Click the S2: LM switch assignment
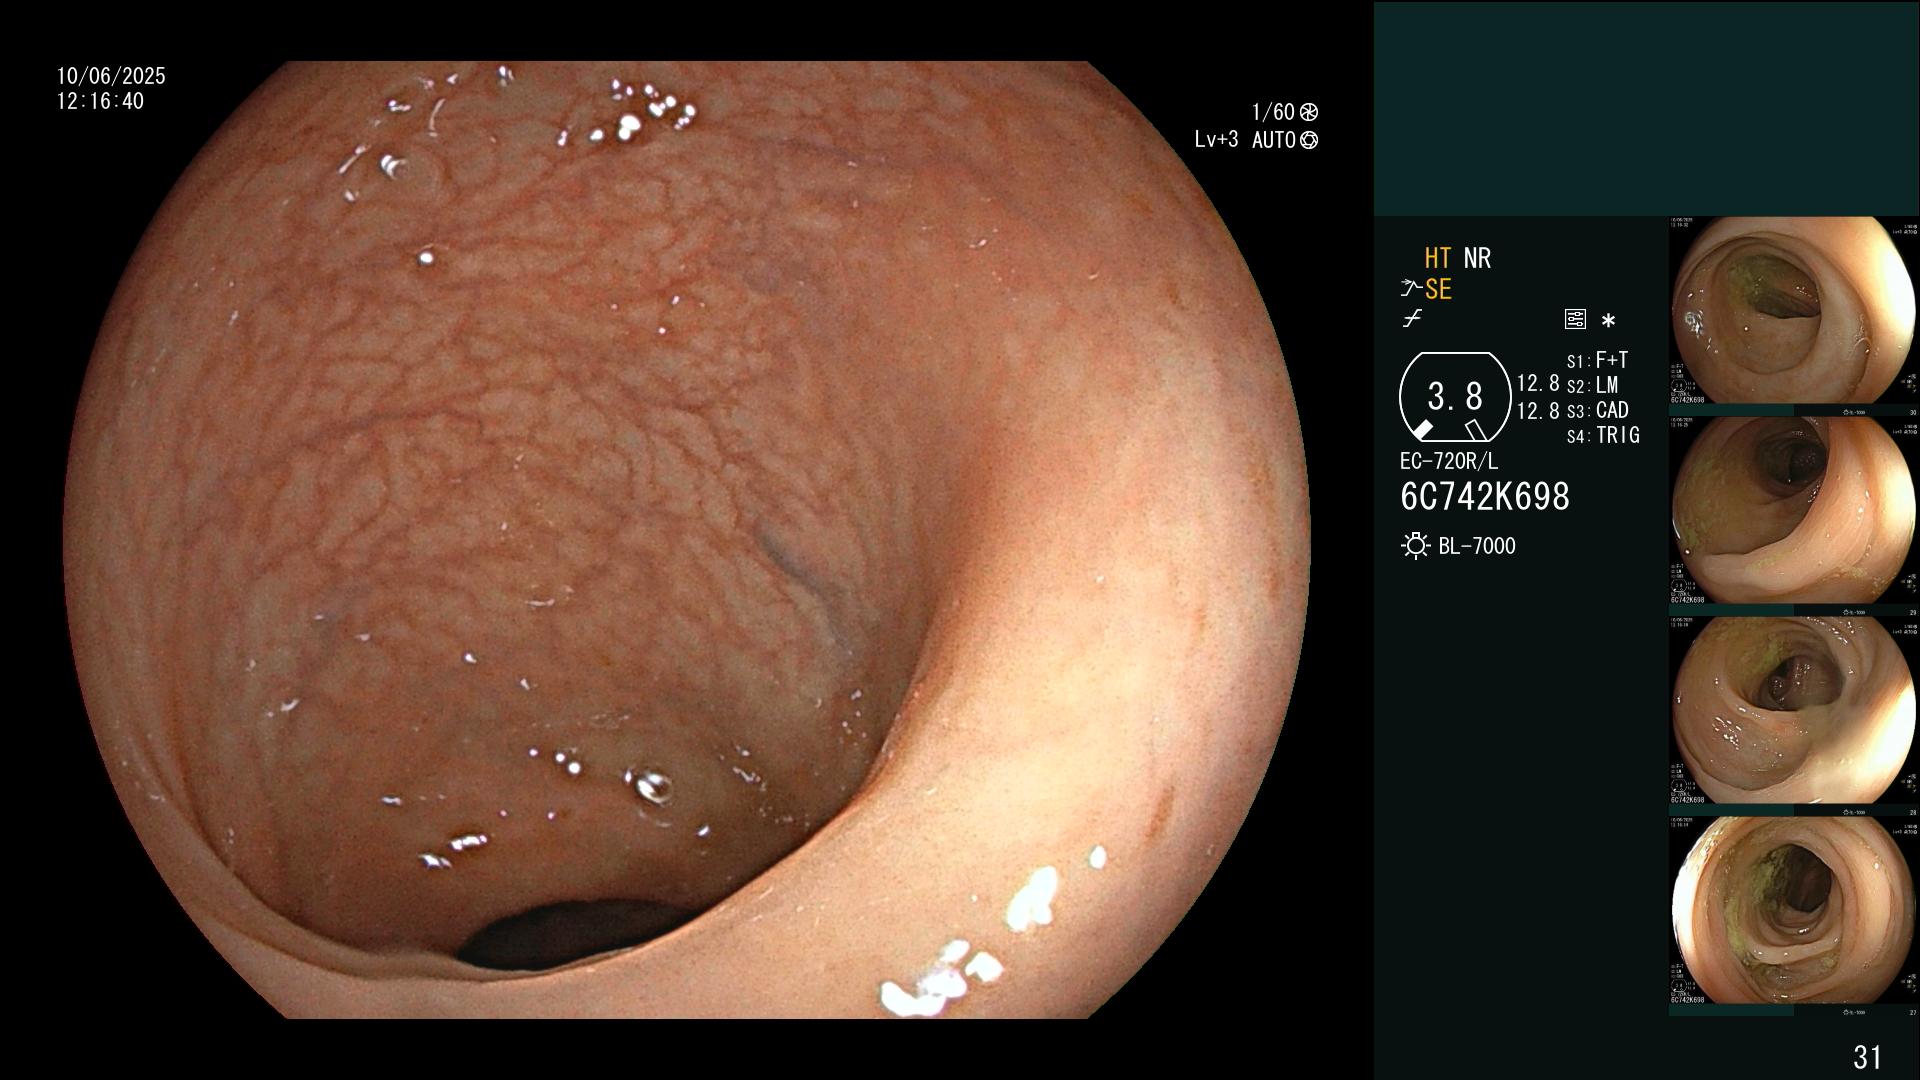Screen dimensions: 1920x1080 pos(1593,385)
